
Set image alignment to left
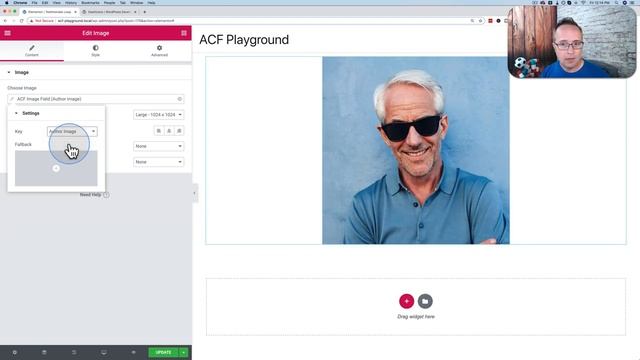click(x=159, y=131)
